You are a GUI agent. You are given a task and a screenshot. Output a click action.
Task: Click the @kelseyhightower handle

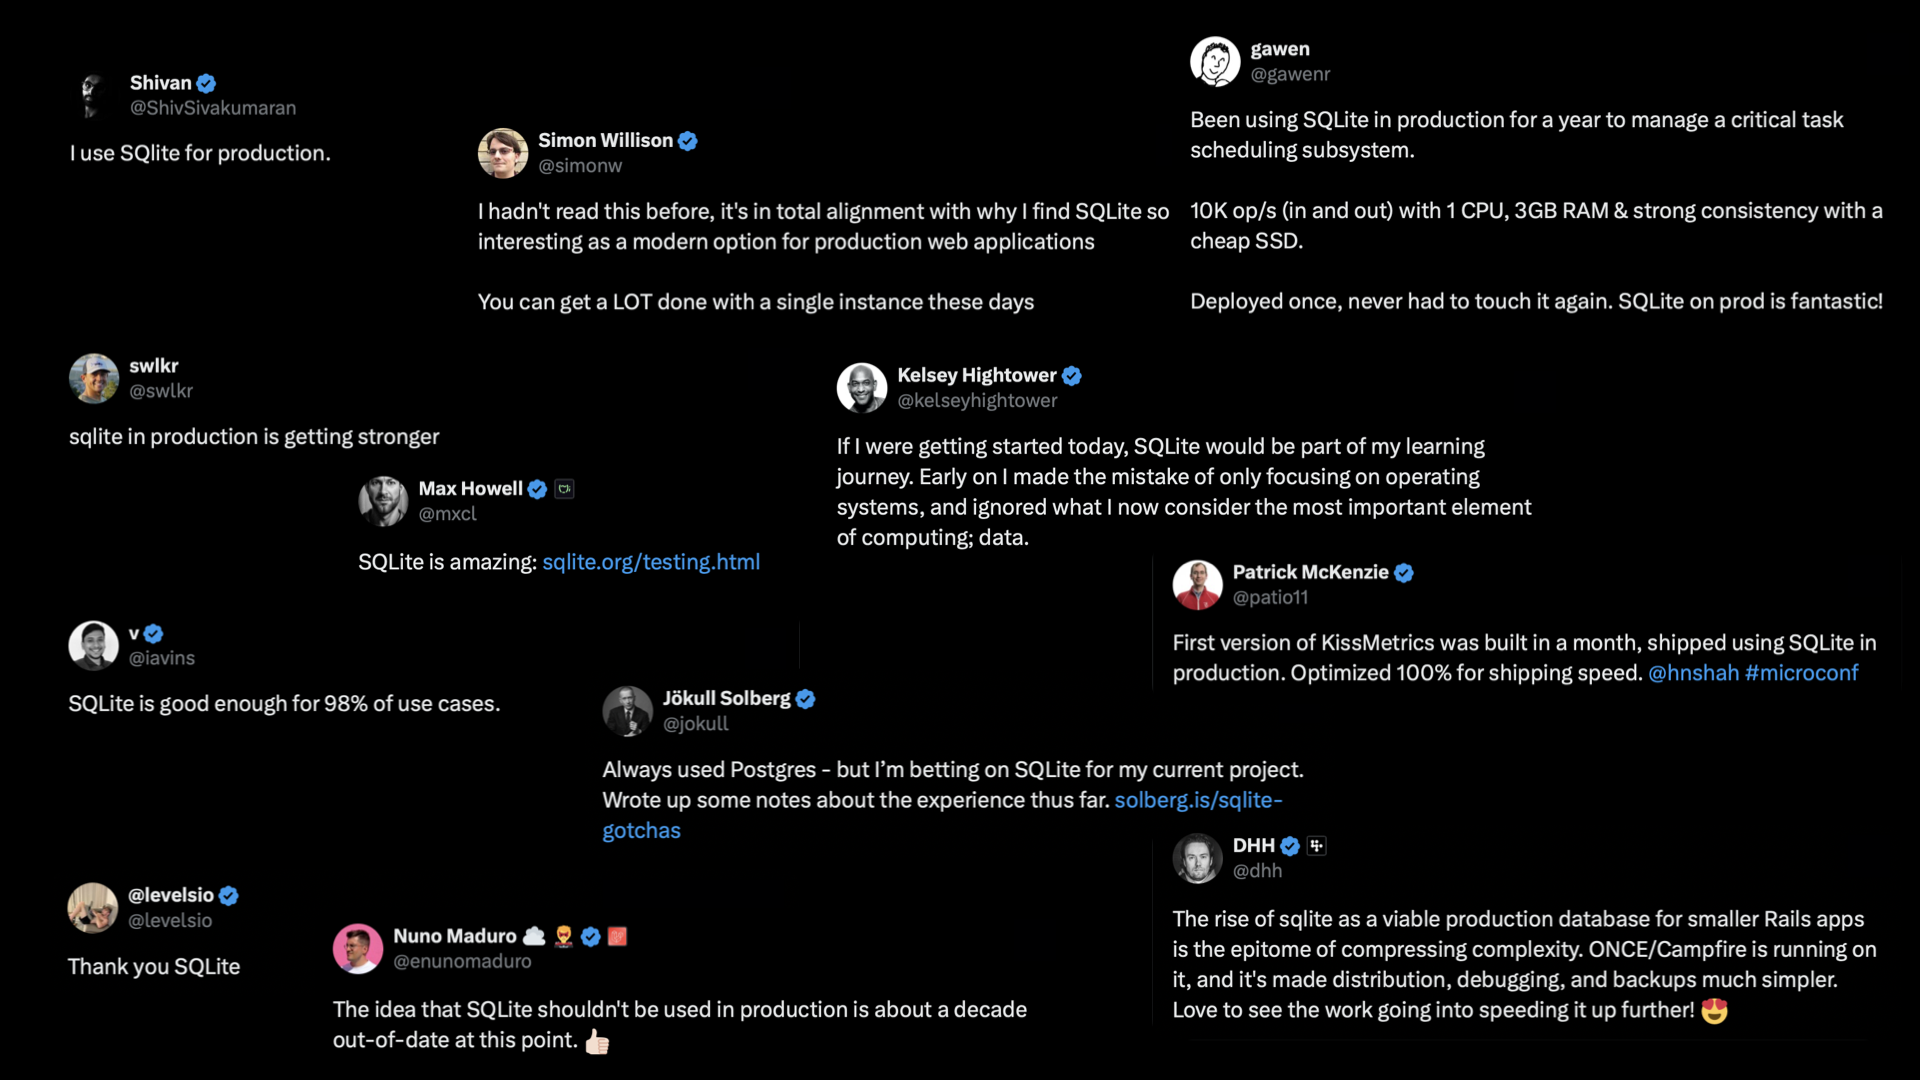point(977,401)
